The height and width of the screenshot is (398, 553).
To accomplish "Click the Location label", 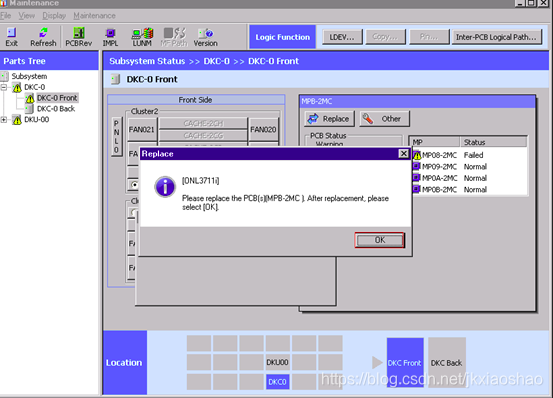I will coord(124,363).
